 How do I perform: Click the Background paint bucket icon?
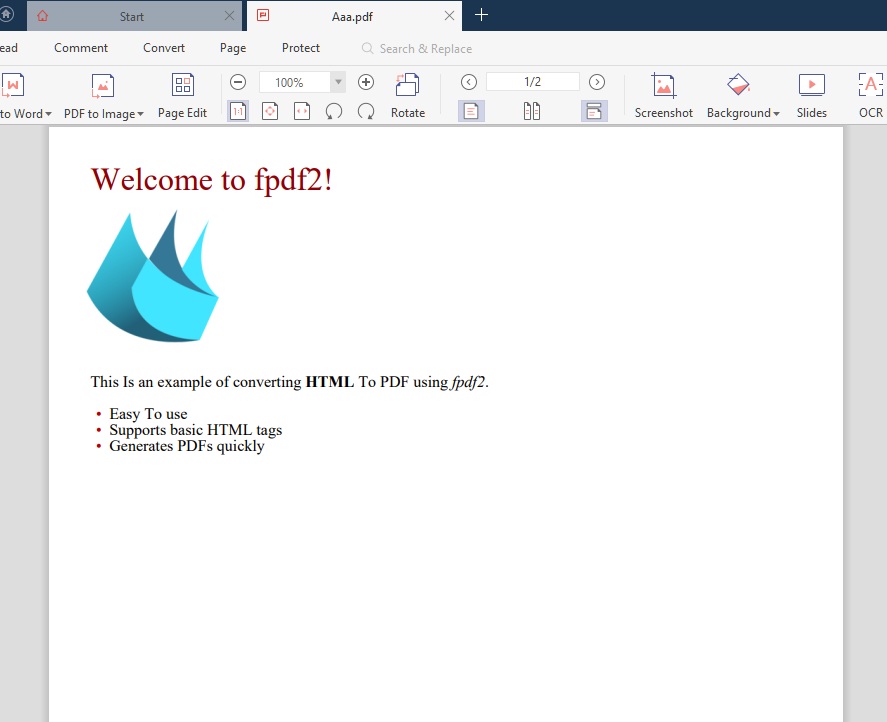[738, 85]
